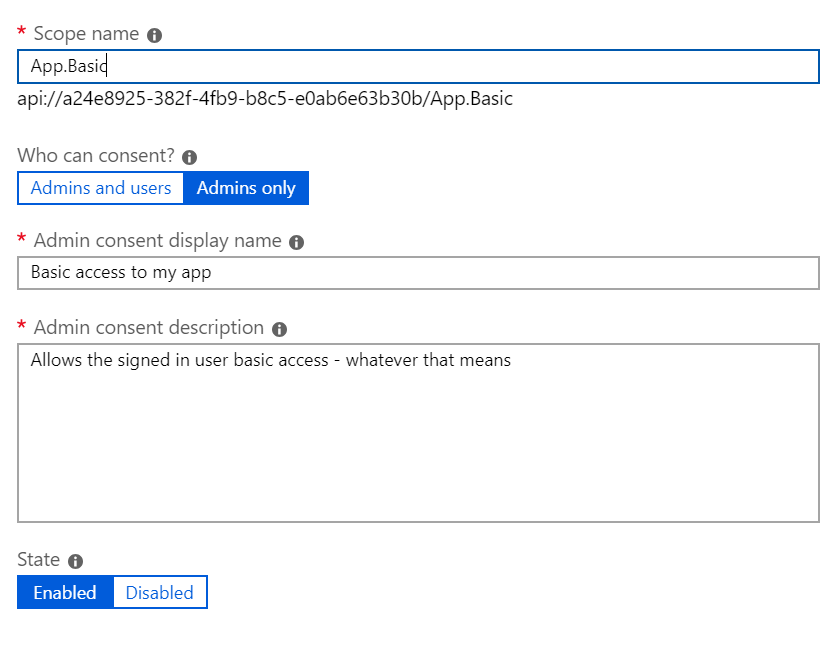This screenshot has height=661, width=829.
Task: Click the State label text
Action: tap(39, 559)
